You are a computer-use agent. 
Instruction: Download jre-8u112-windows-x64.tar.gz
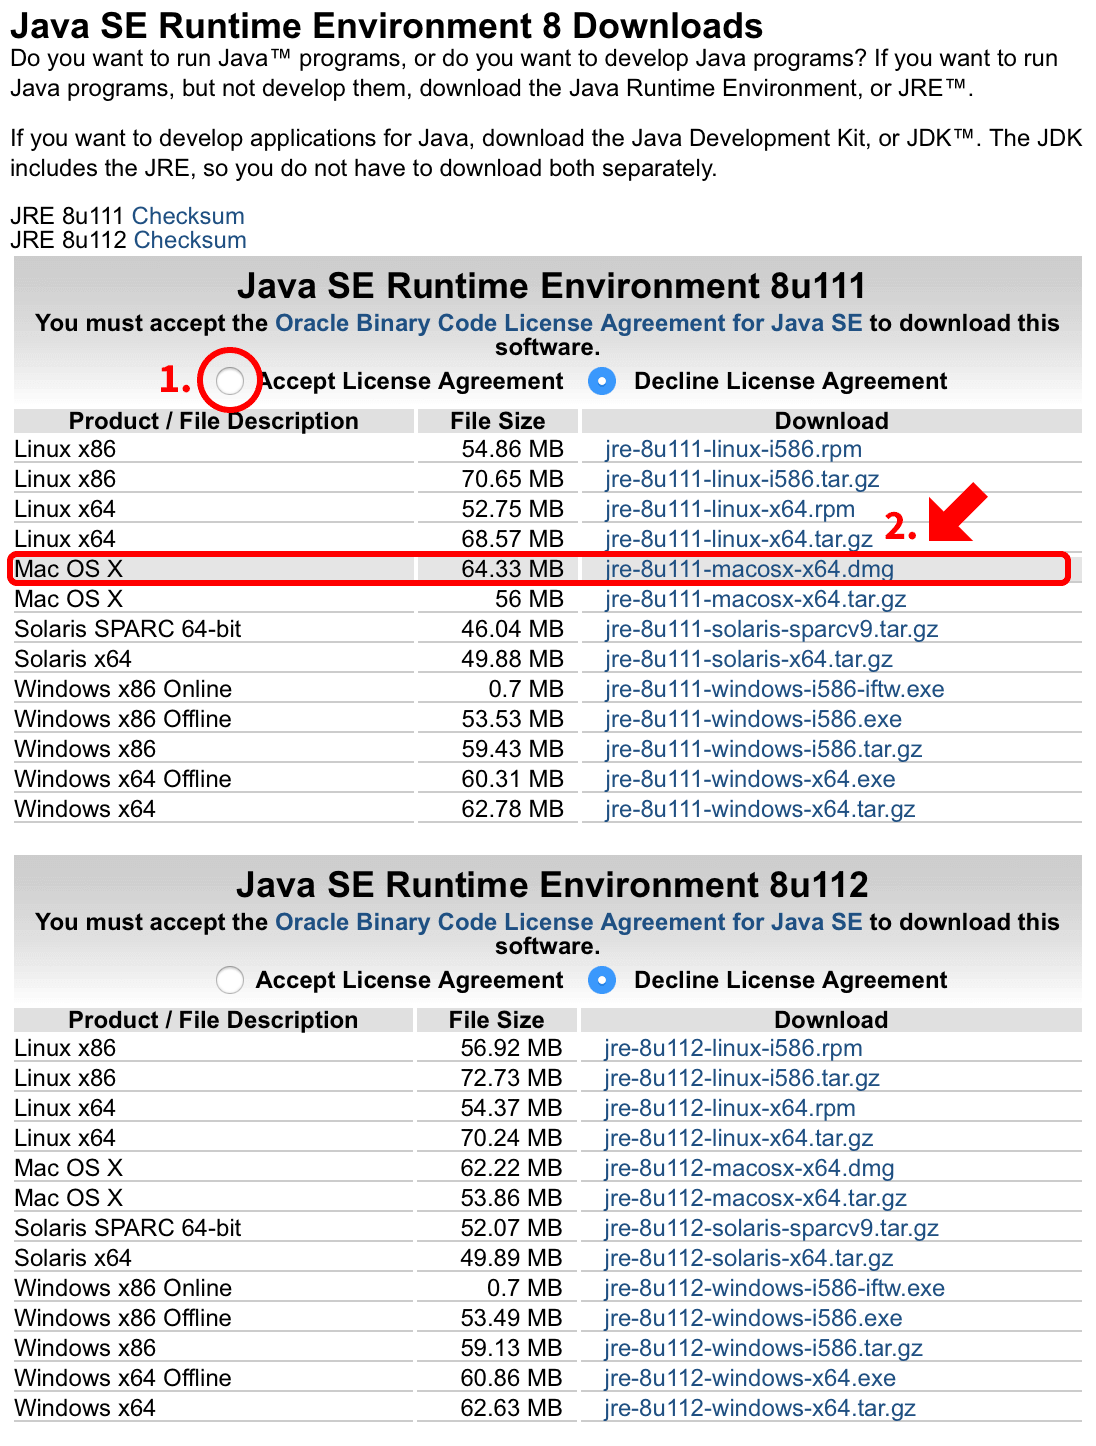click(760, 1408)
